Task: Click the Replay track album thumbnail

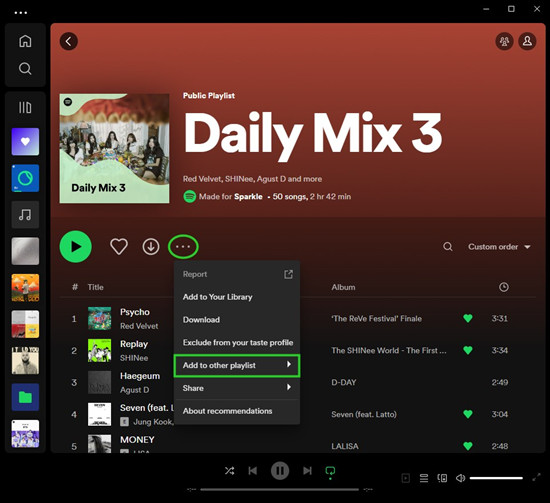Action: pyautogui.click(x=99, y=350)
